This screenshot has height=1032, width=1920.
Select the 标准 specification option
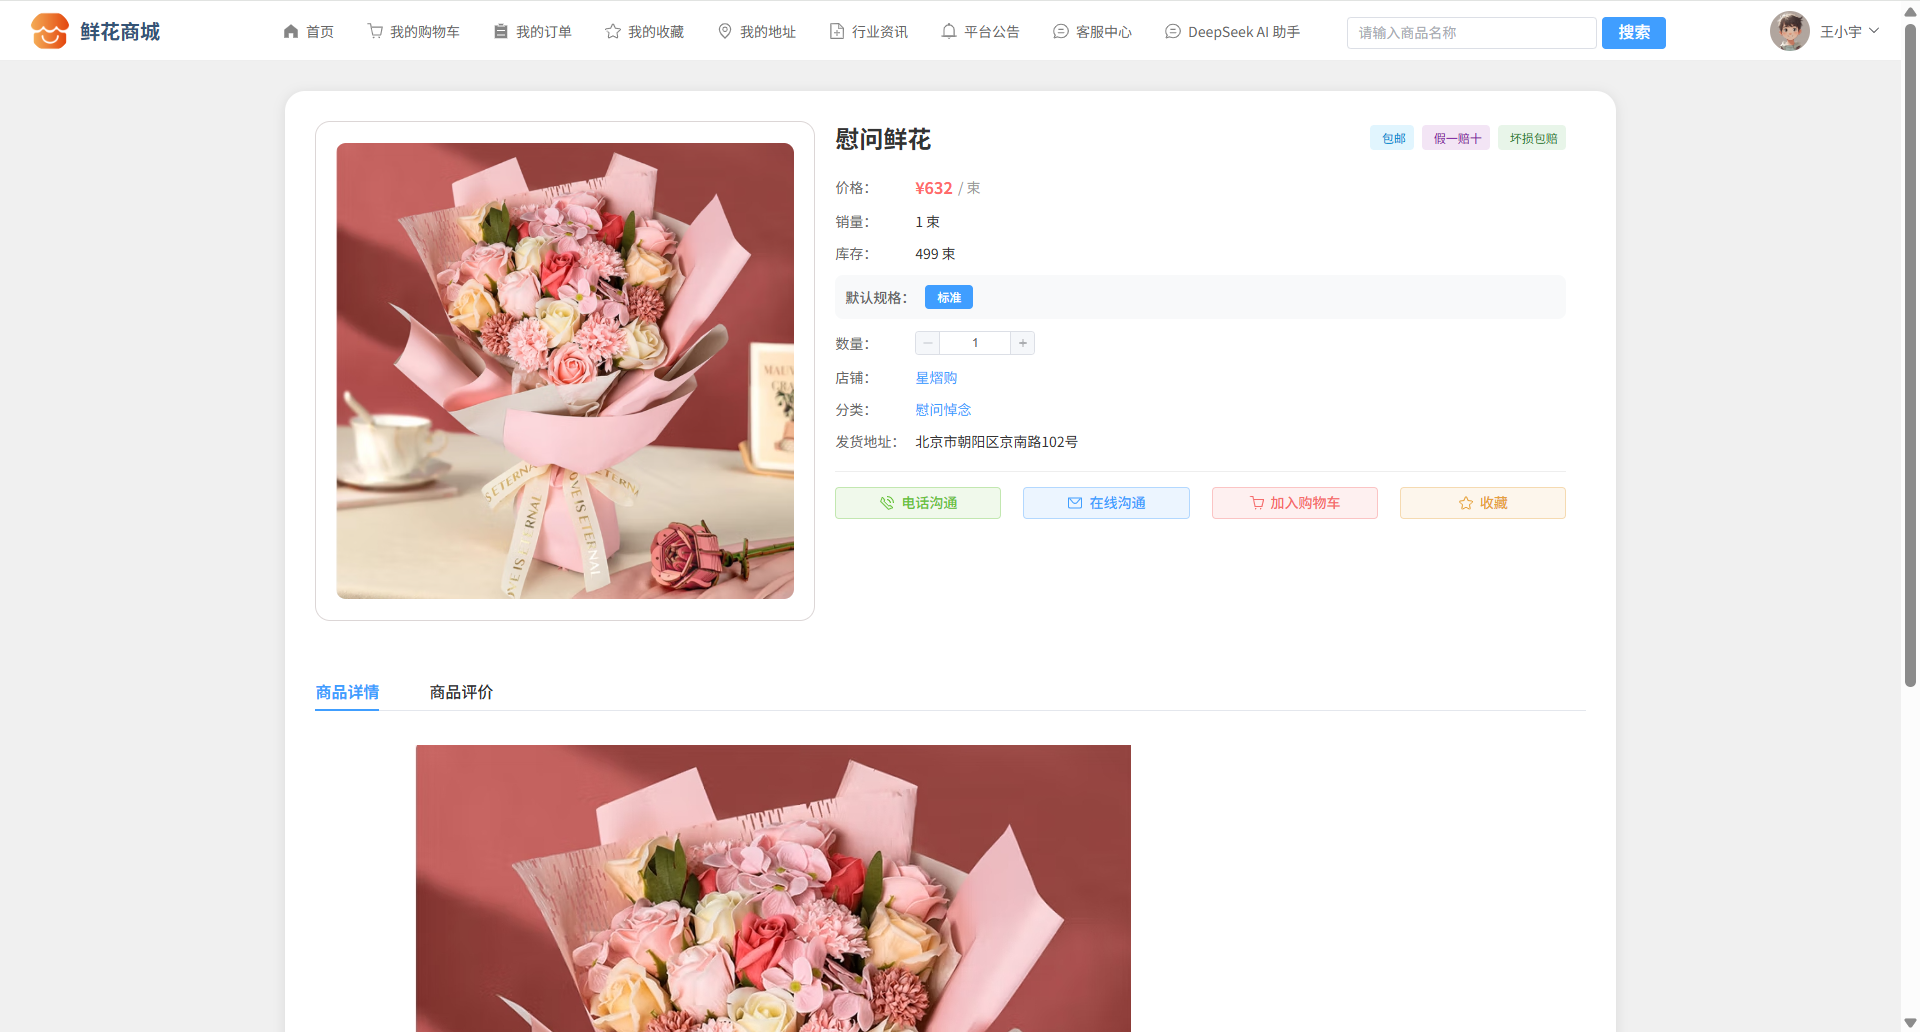click(x=948, y=298)
